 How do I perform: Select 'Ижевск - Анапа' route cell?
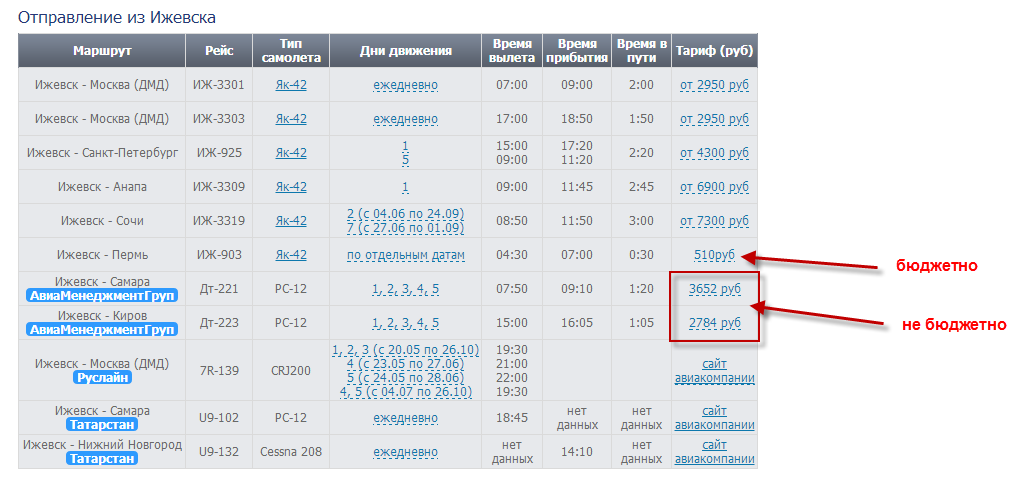[x=102, y=187]
